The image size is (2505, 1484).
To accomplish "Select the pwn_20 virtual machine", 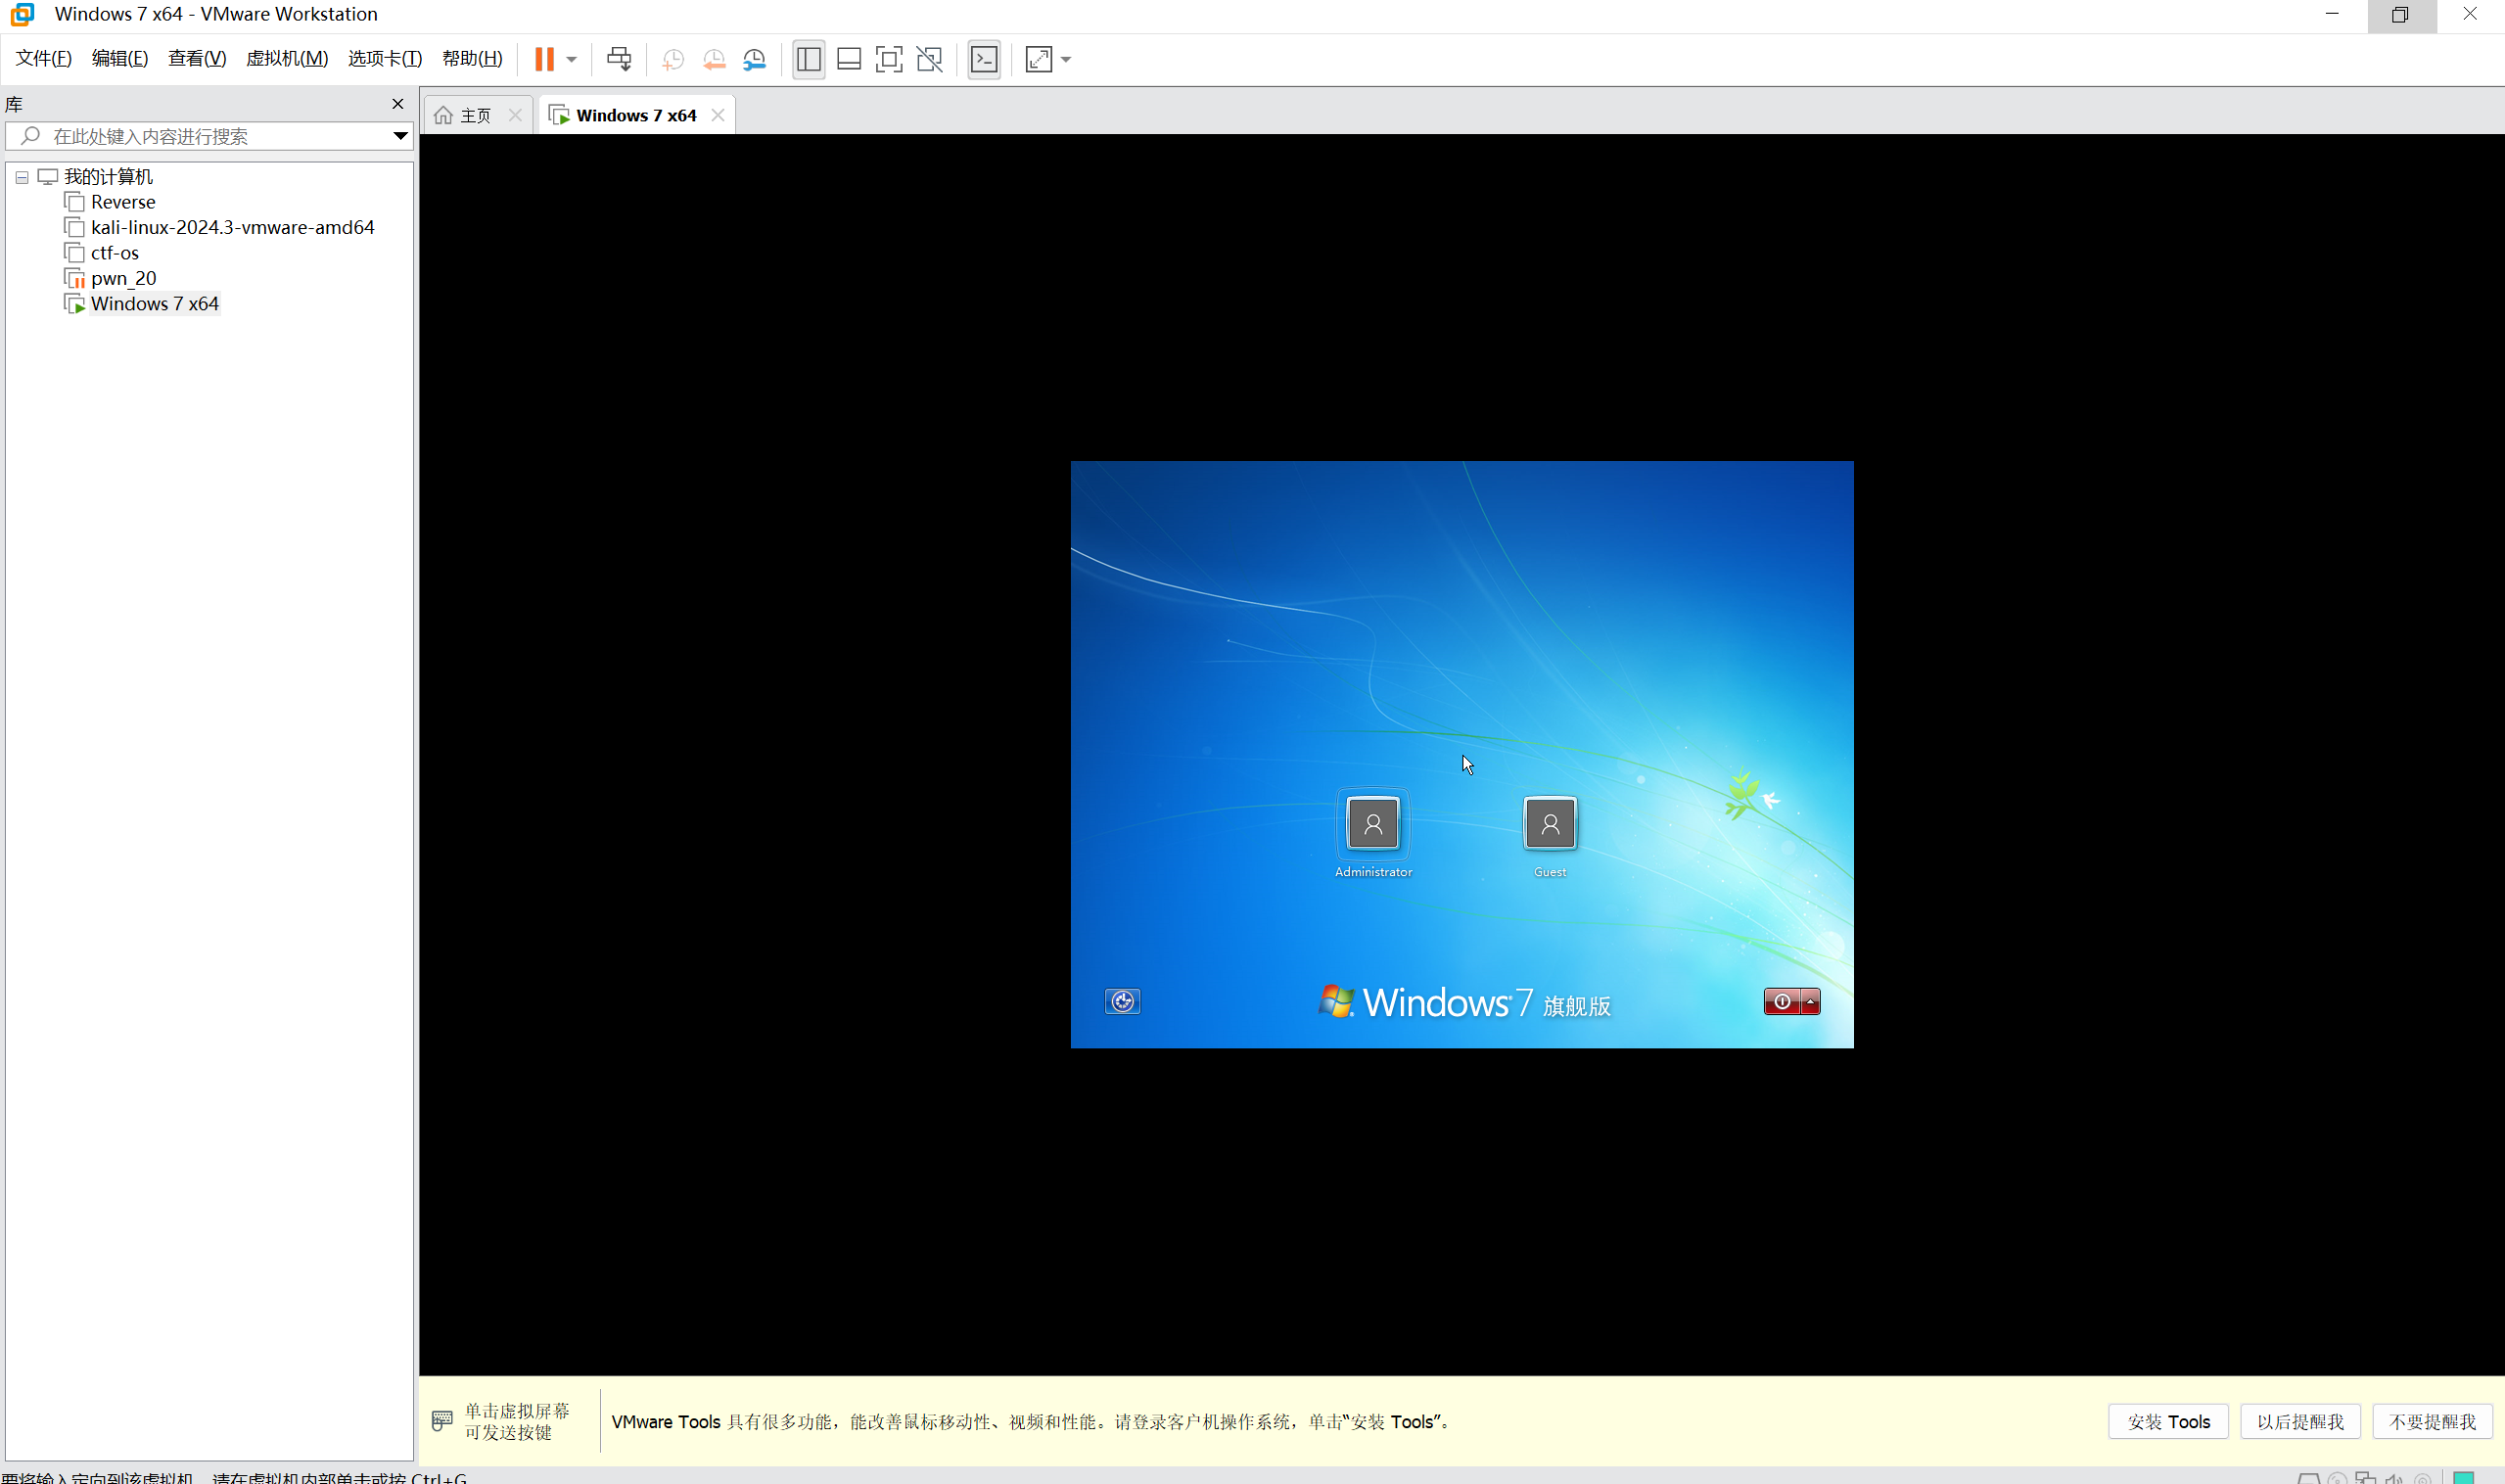I will 124,278.
